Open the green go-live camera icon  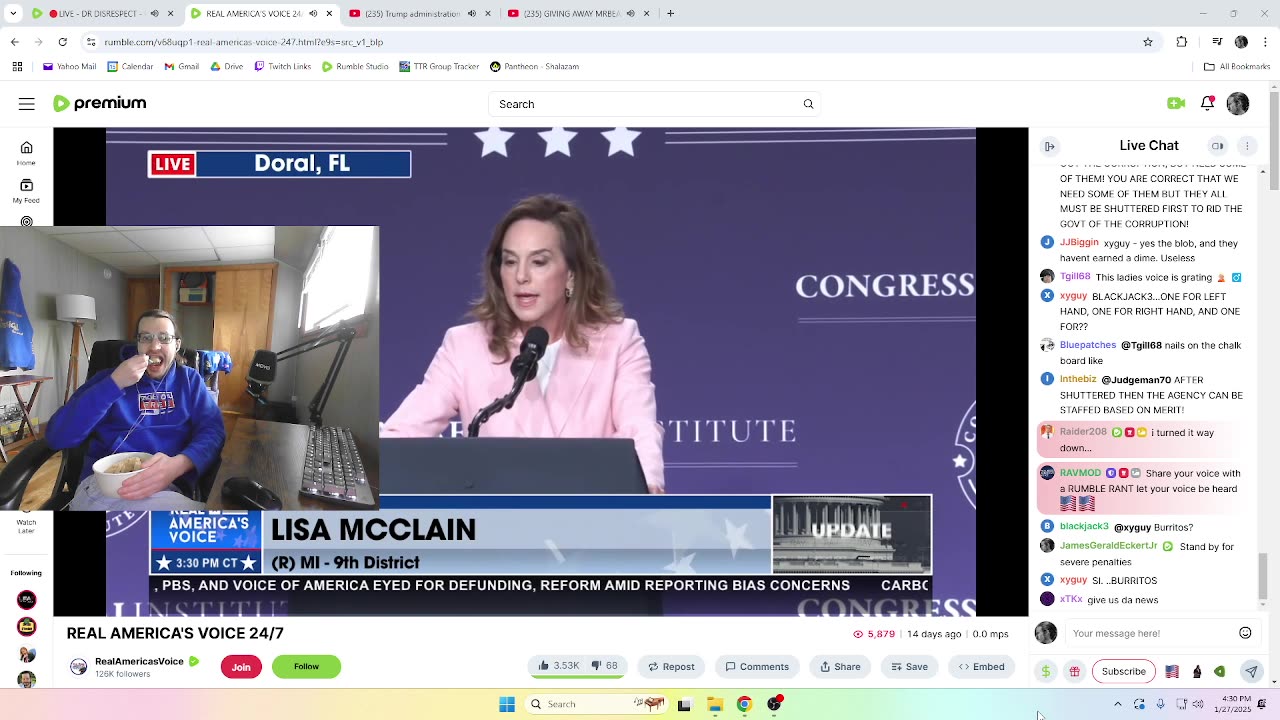(x=1176, y=103)
